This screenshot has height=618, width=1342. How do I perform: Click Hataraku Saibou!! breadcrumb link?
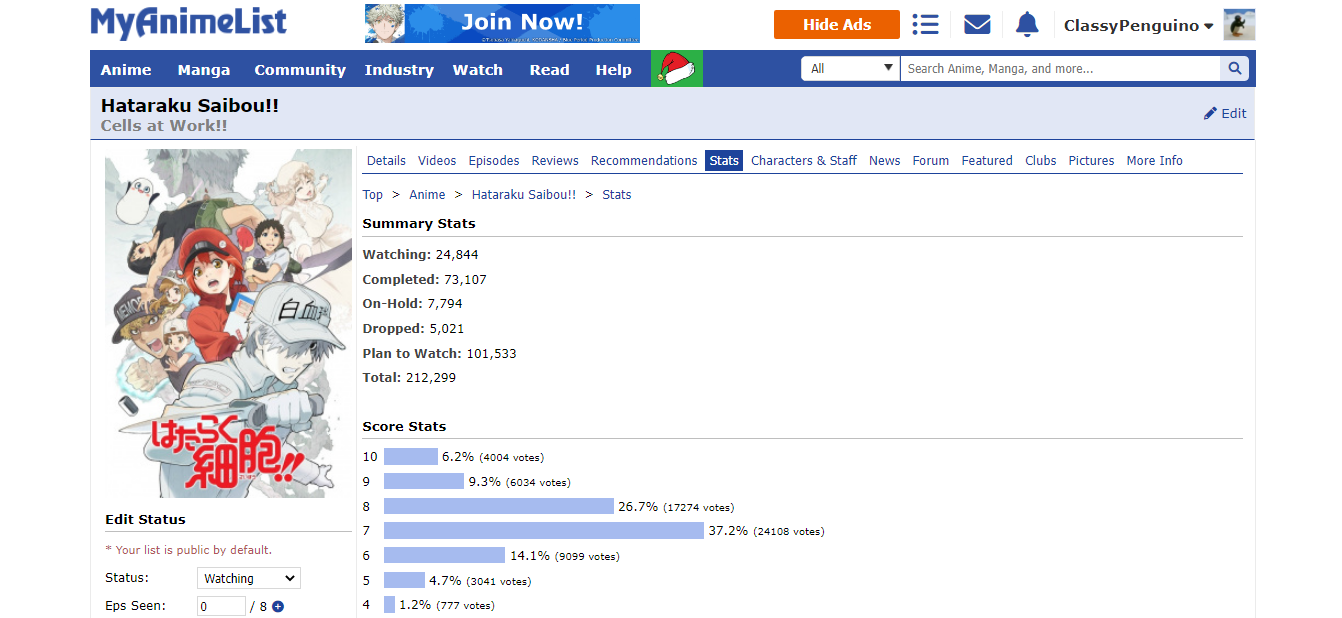tap(524, 195)
